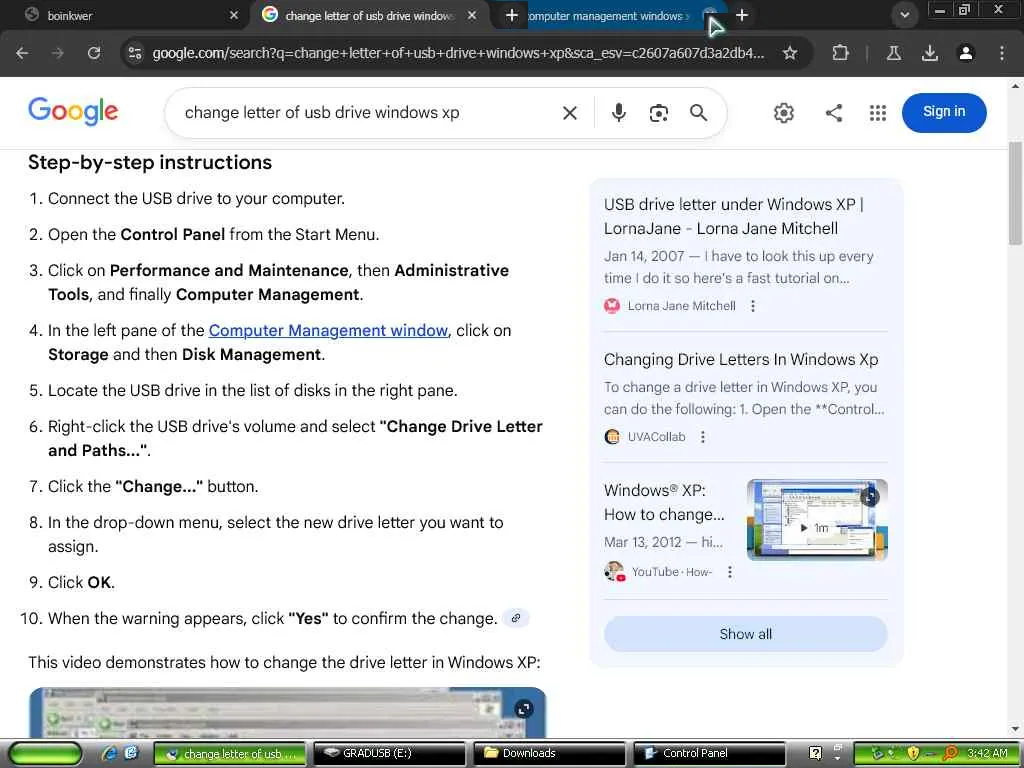Bookmark this page with the star
This screenshot has height=768, width=1024.
(790, 53)
